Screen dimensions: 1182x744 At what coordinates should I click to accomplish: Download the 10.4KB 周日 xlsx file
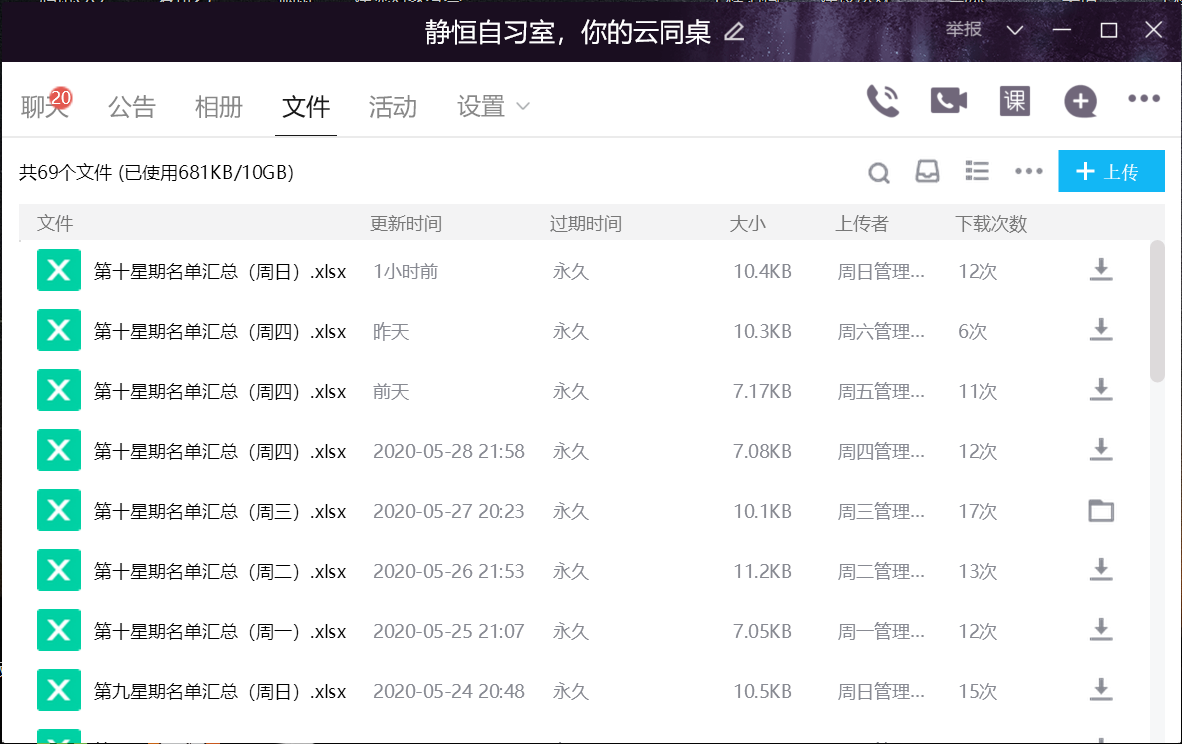pos(1100,270)
